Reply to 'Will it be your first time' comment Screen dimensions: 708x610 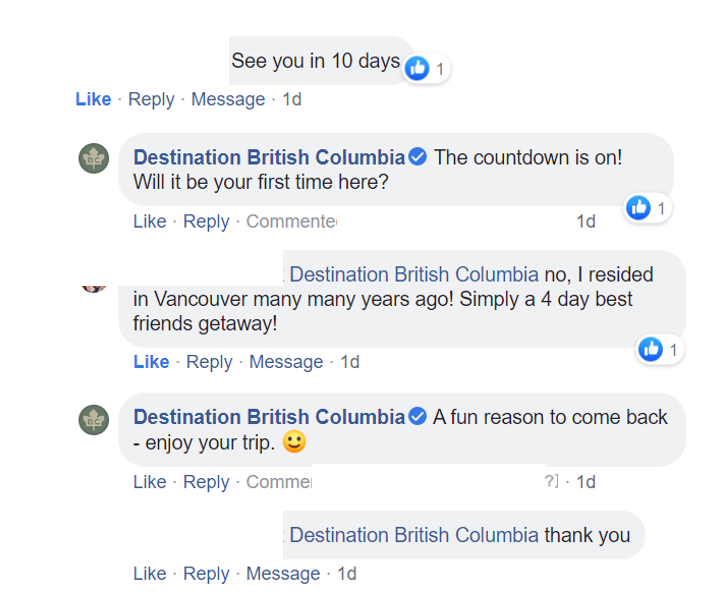pyautogui.click(x=207, y=221)
